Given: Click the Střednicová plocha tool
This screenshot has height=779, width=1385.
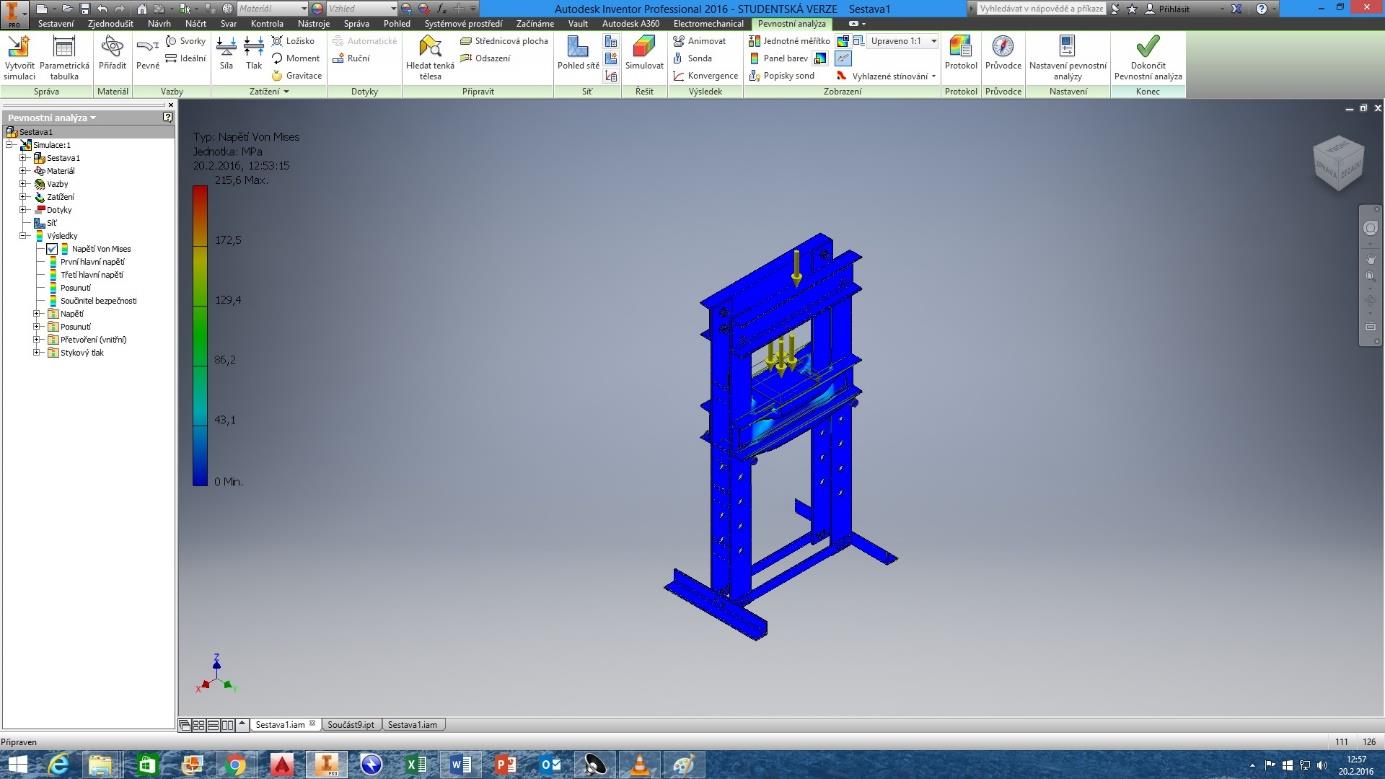Looking at the screenshot, I should [x=505, y=41].
